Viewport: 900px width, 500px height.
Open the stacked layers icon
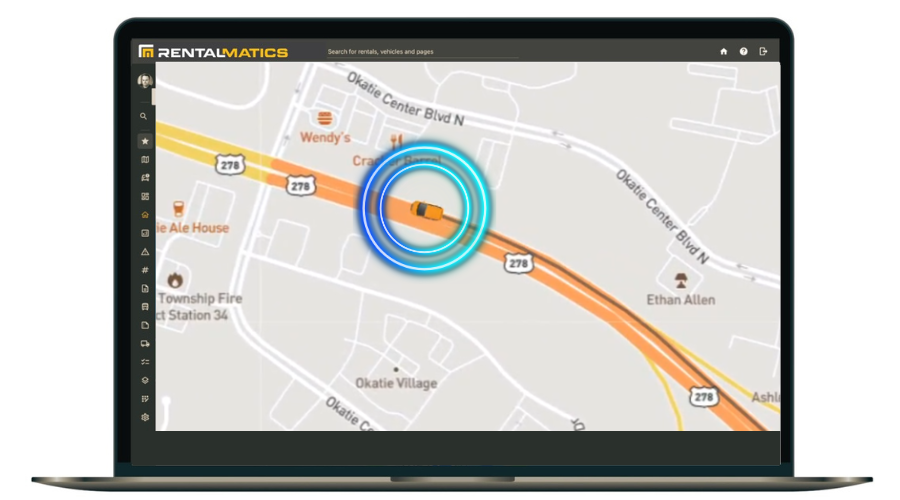coord(145,380)
